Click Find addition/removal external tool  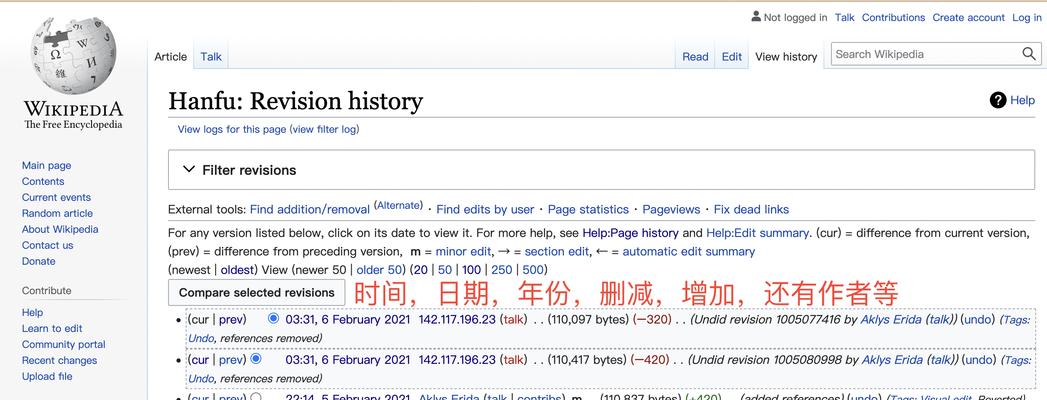(310, 210)
